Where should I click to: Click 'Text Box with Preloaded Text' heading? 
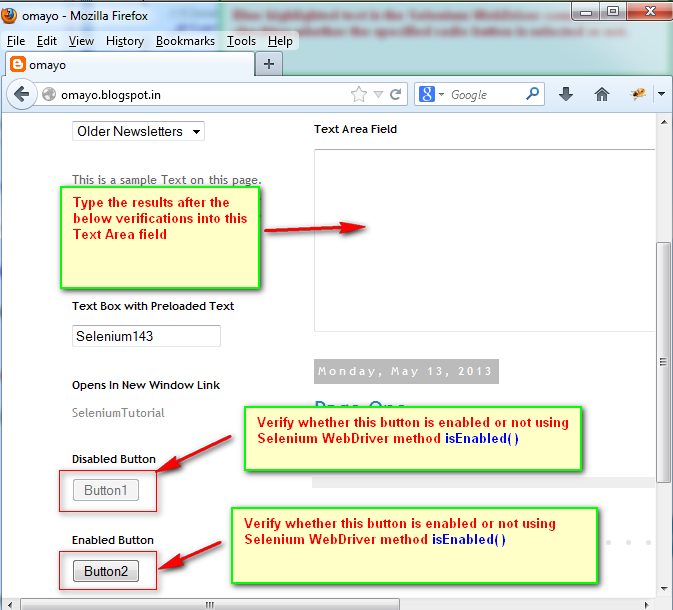[x=153, y=306]
